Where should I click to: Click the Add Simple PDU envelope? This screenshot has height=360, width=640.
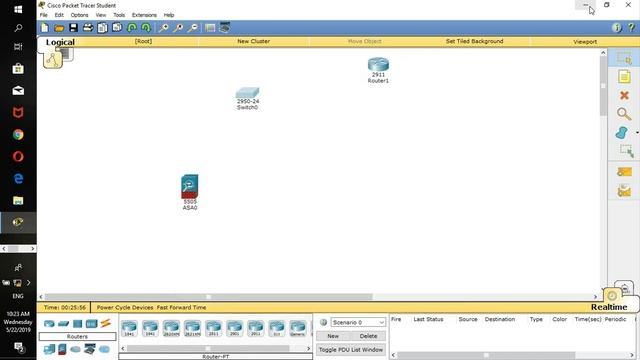(x=624, y=172)
